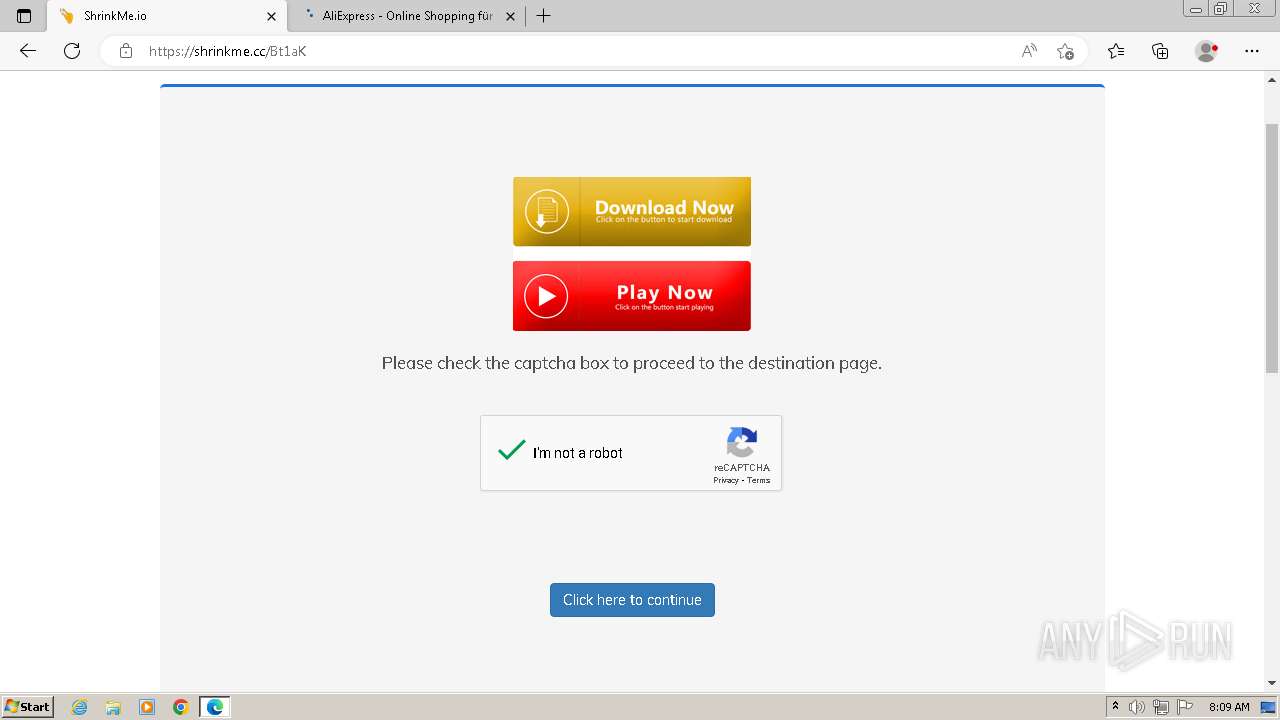Select the Microsoft Edge taskbar icon

(x=215, y=707)
